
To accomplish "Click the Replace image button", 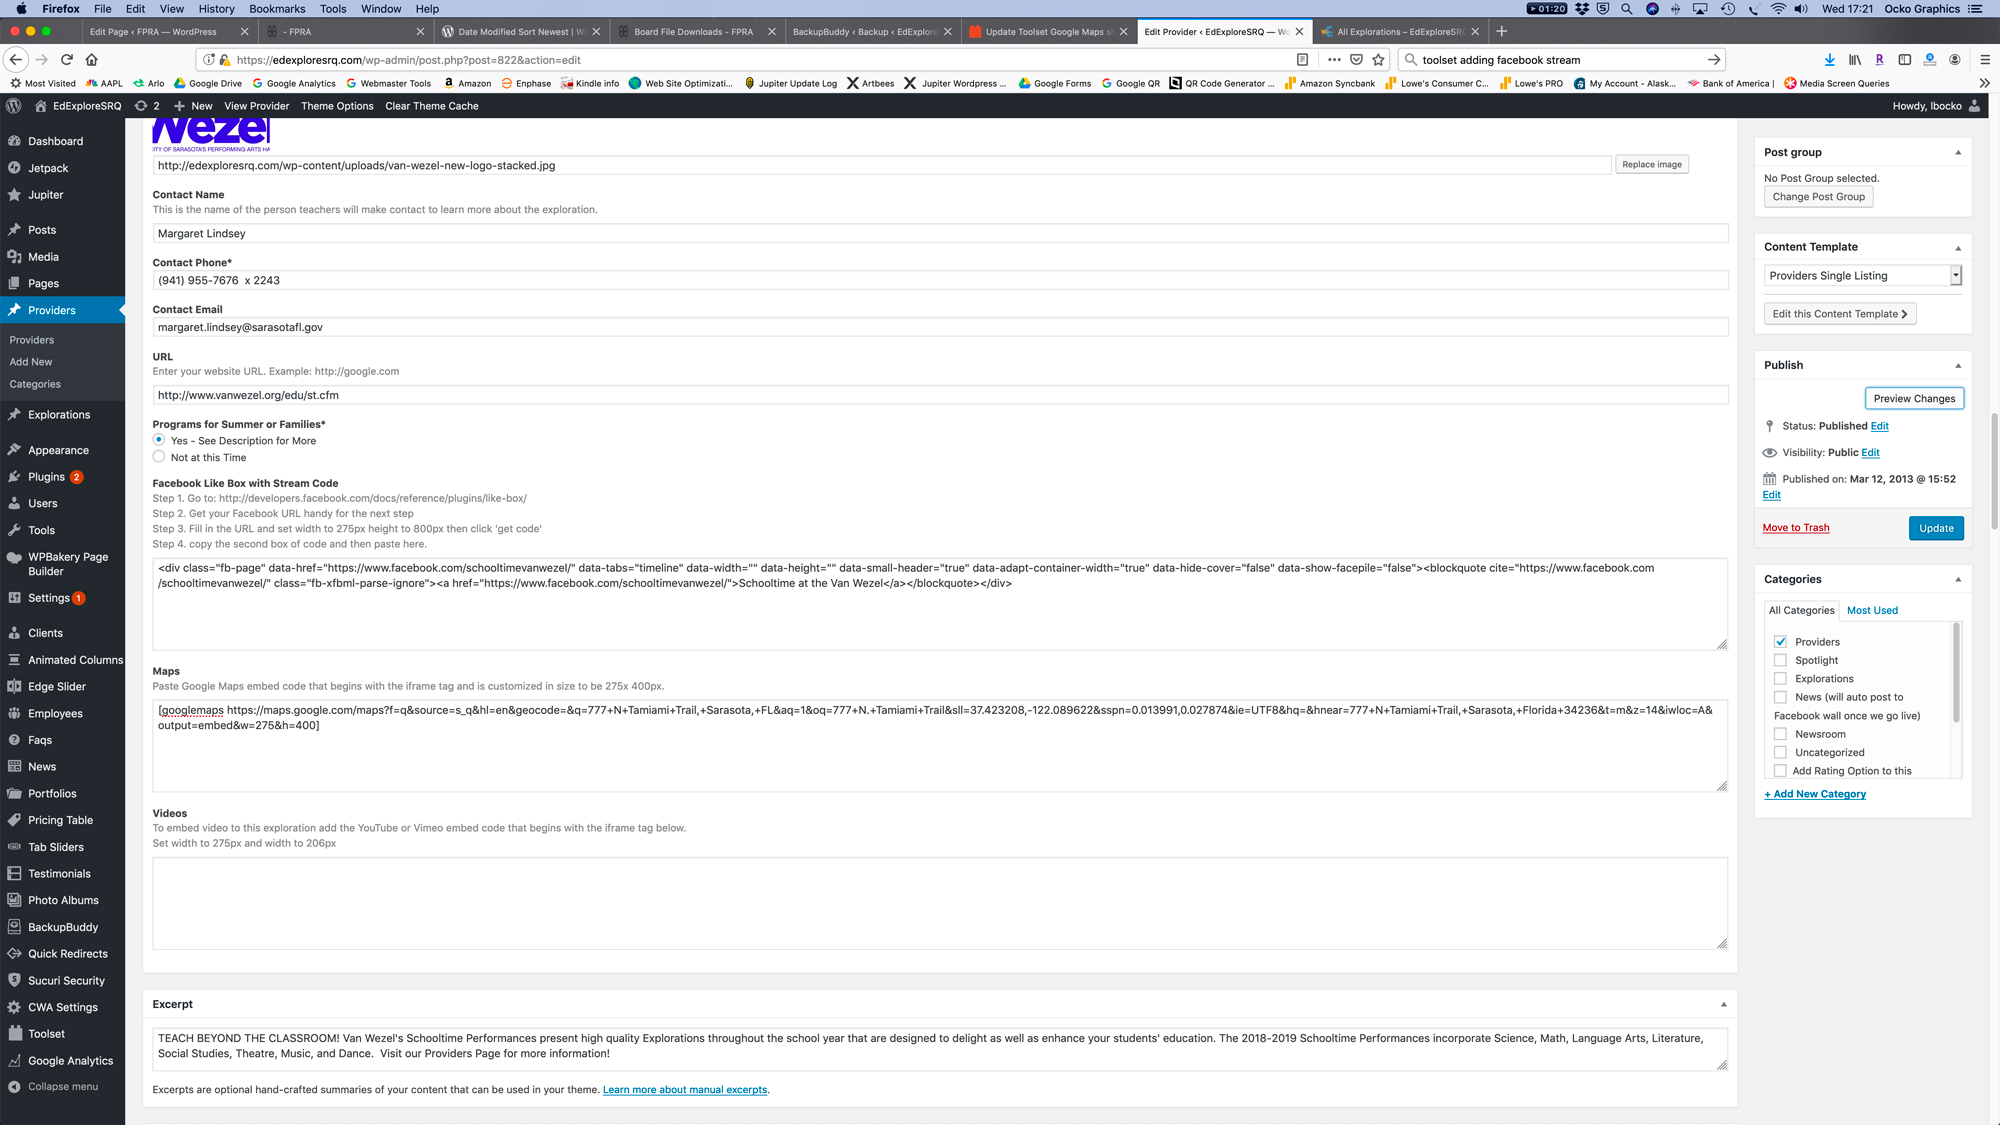I will point(1652,165).
